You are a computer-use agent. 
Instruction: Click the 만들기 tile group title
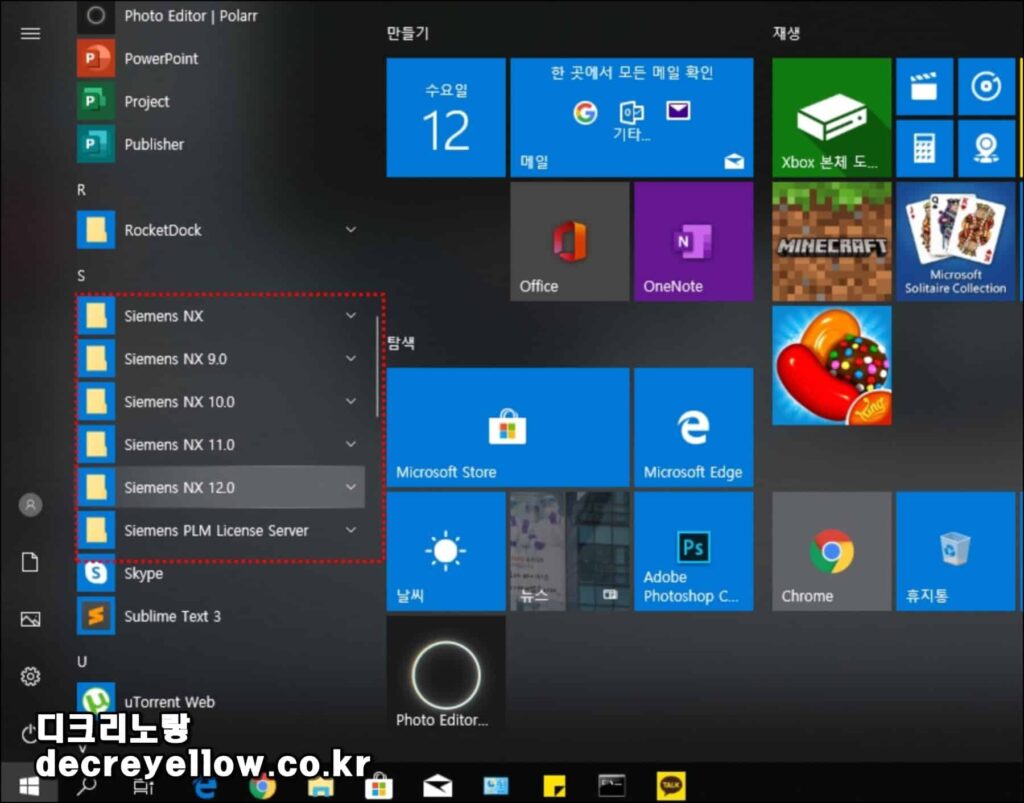(x=408, y=33)
